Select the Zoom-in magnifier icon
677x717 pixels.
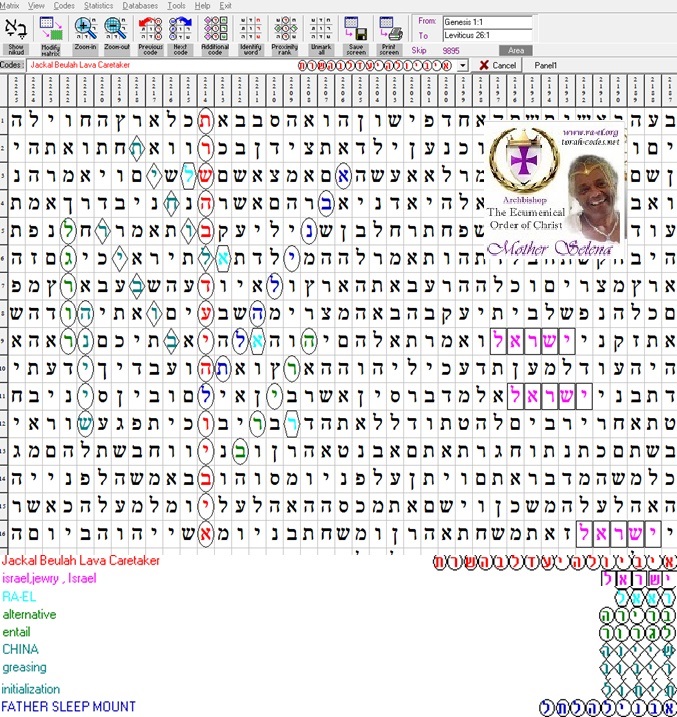point(85,35)
